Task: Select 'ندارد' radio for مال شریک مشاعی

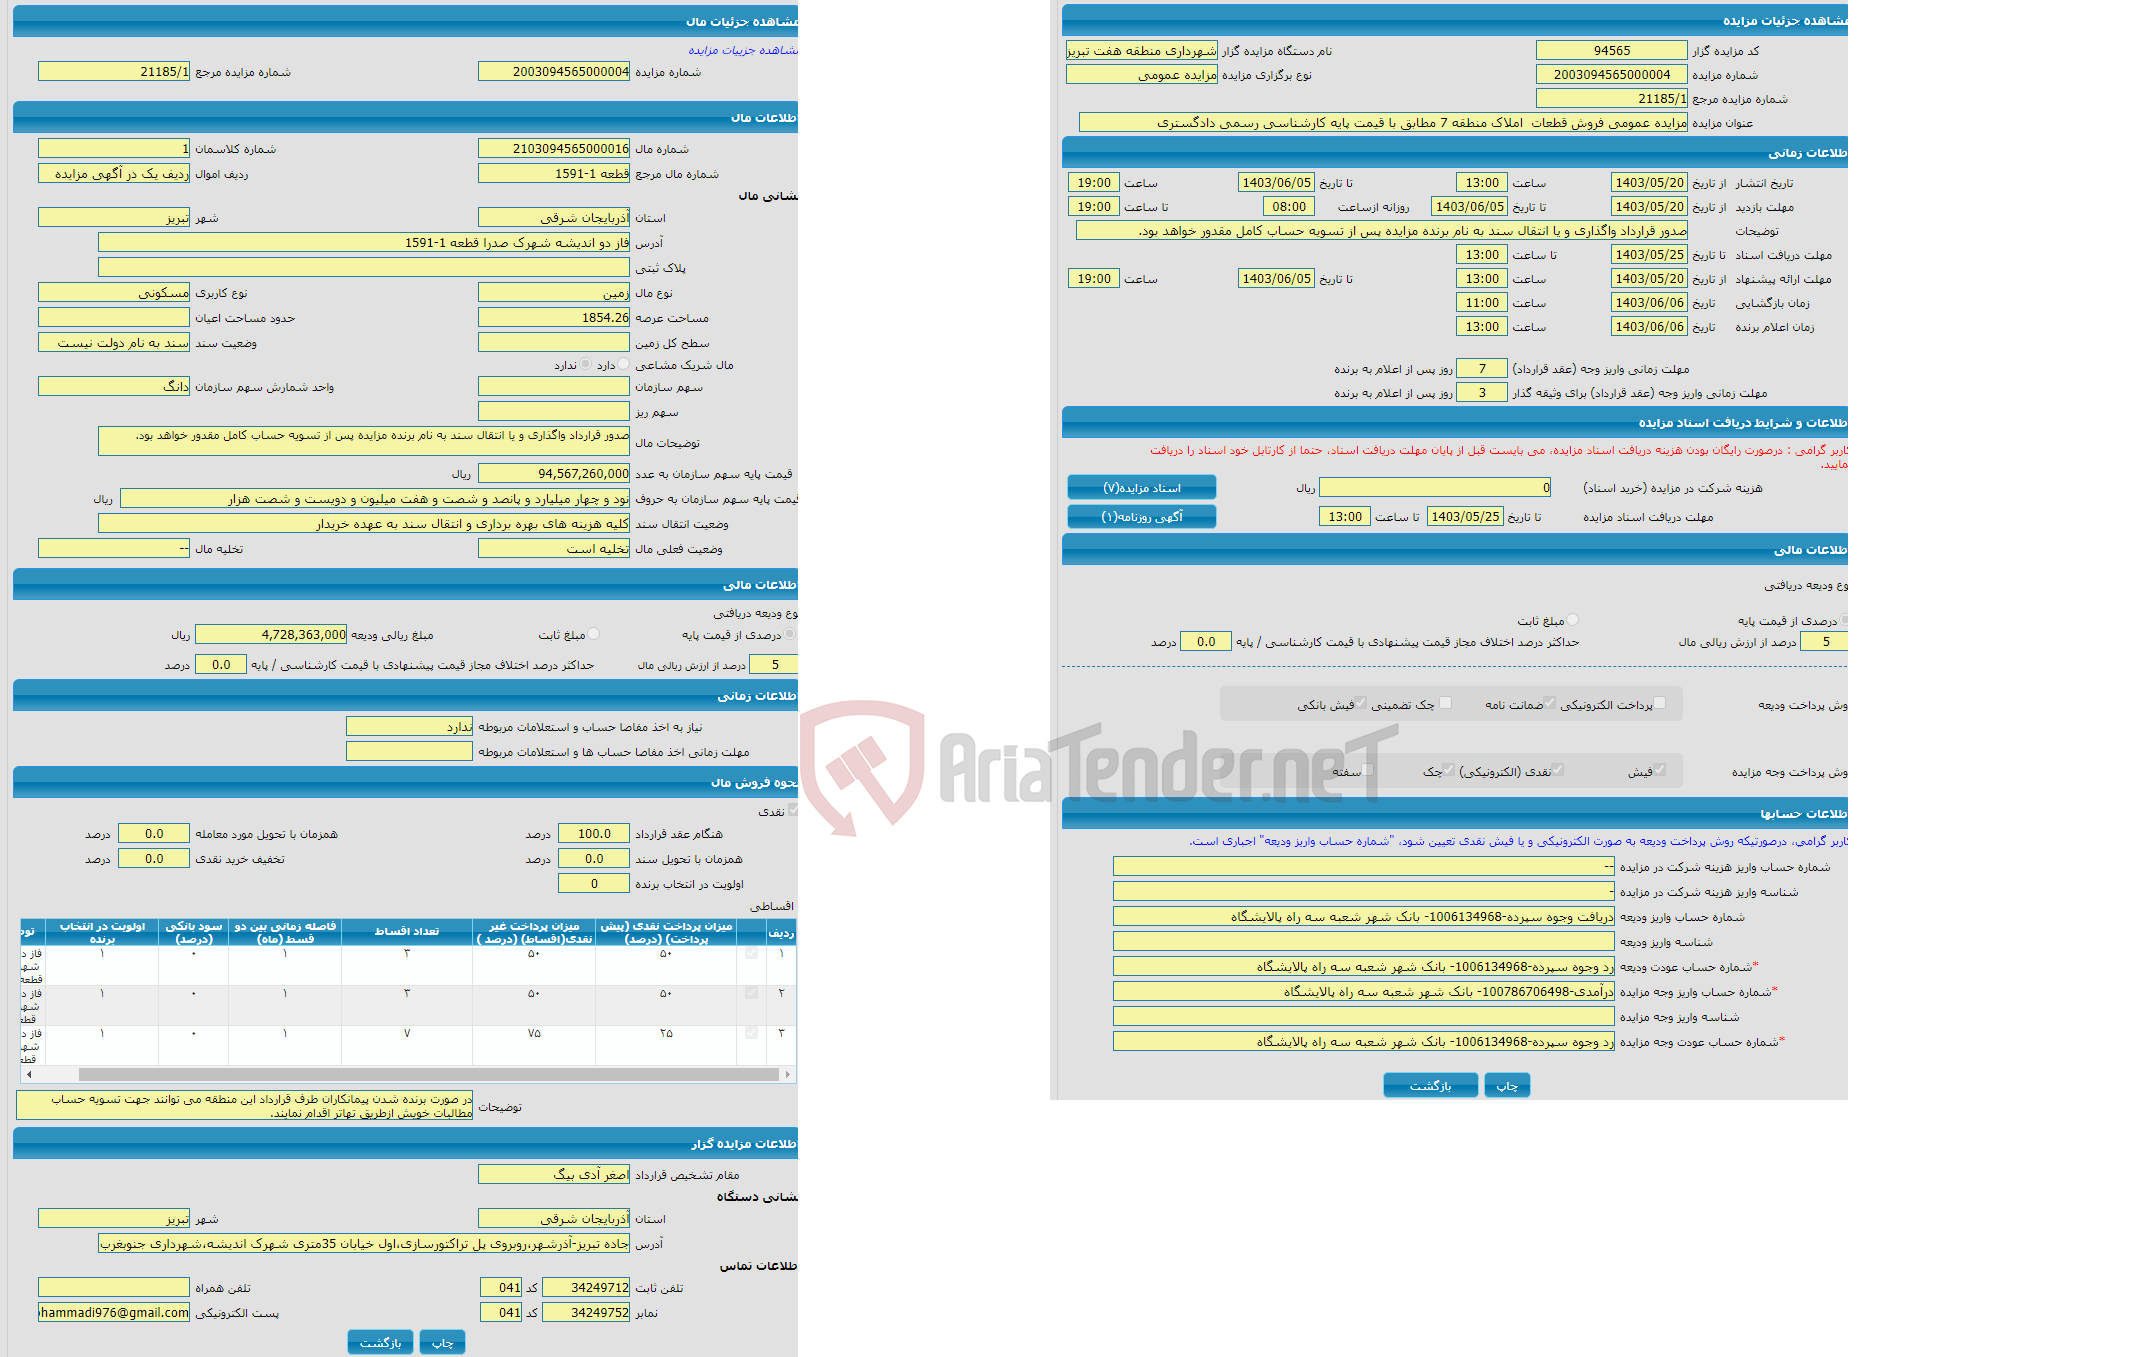Action: coord(586,365)
